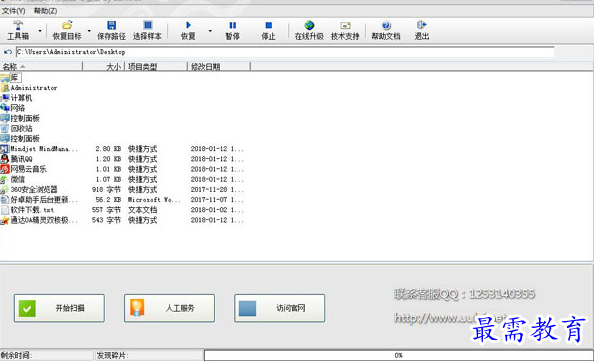Screen dimensions: 594x361
Task: Click the 2017-11-28 date cell
Action: pyautogui.click(x=217, y=190)
